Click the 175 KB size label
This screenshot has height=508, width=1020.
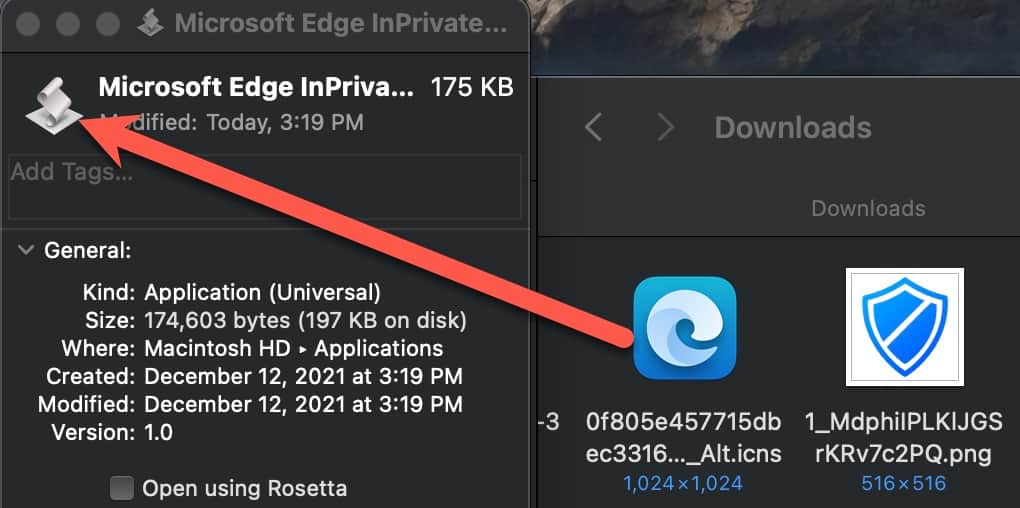tap(472, 87)
